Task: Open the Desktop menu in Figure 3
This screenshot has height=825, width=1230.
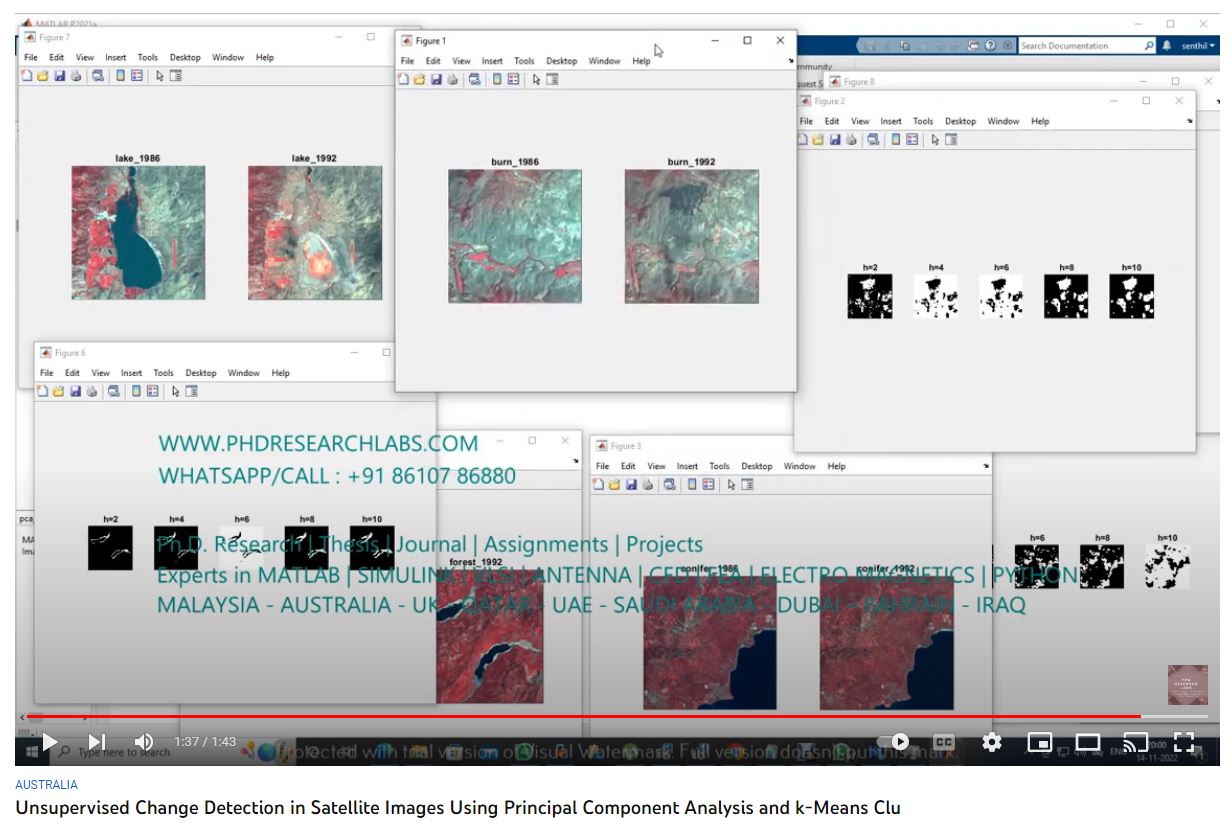Action: coord(756,466)
